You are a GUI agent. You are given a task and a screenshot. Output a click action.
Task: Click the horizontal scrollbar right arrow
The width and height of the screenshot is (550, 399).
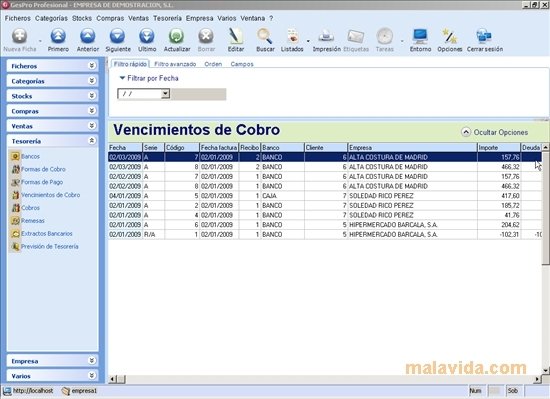(538, 379)
